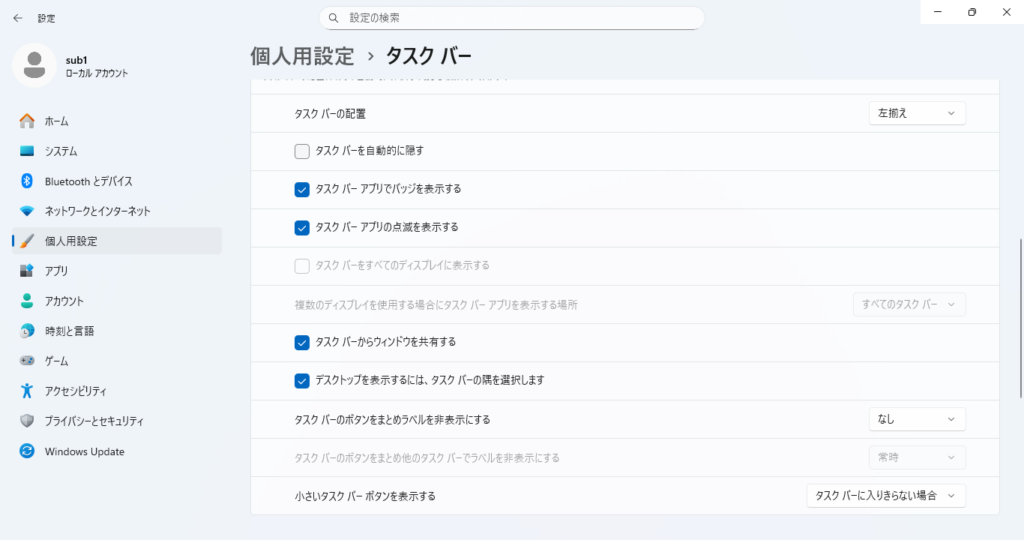Uncheck タスク バー アプリでバッジを表示する
Image resolution: width=1024 pixels, height=540 pixels.
coord(302,189)
